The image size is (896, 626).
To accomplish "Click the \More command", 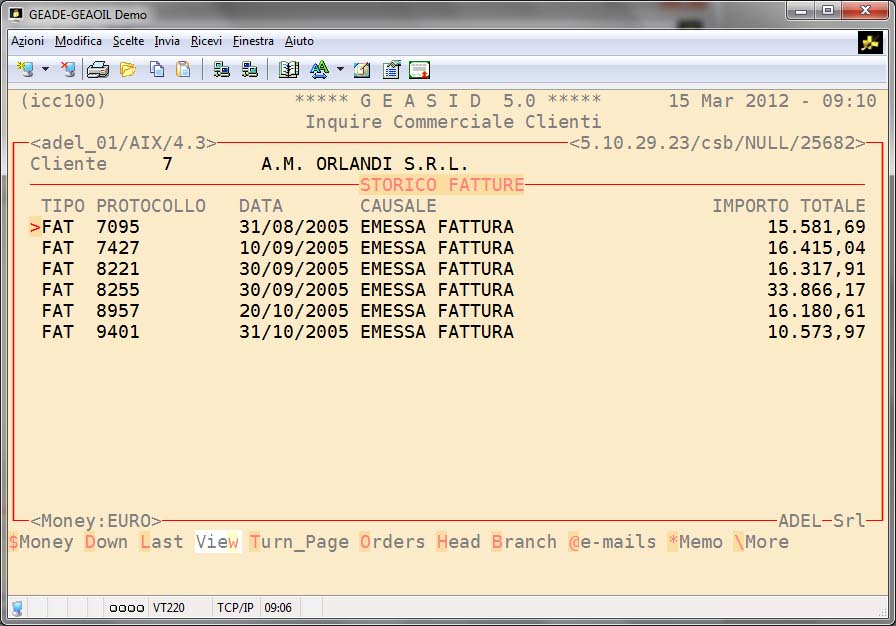I will click(x=760, y=542).
